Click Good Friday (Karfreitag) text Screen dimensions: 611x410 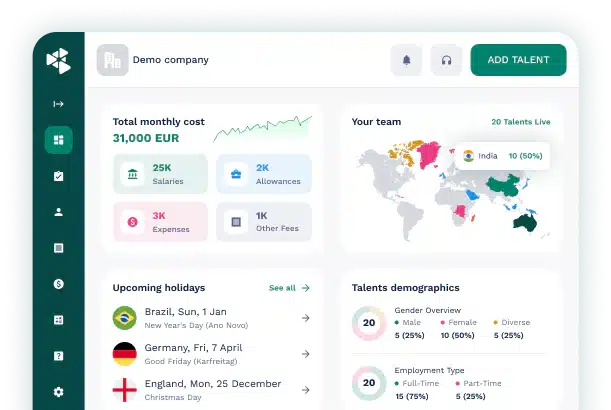point(191,361)
